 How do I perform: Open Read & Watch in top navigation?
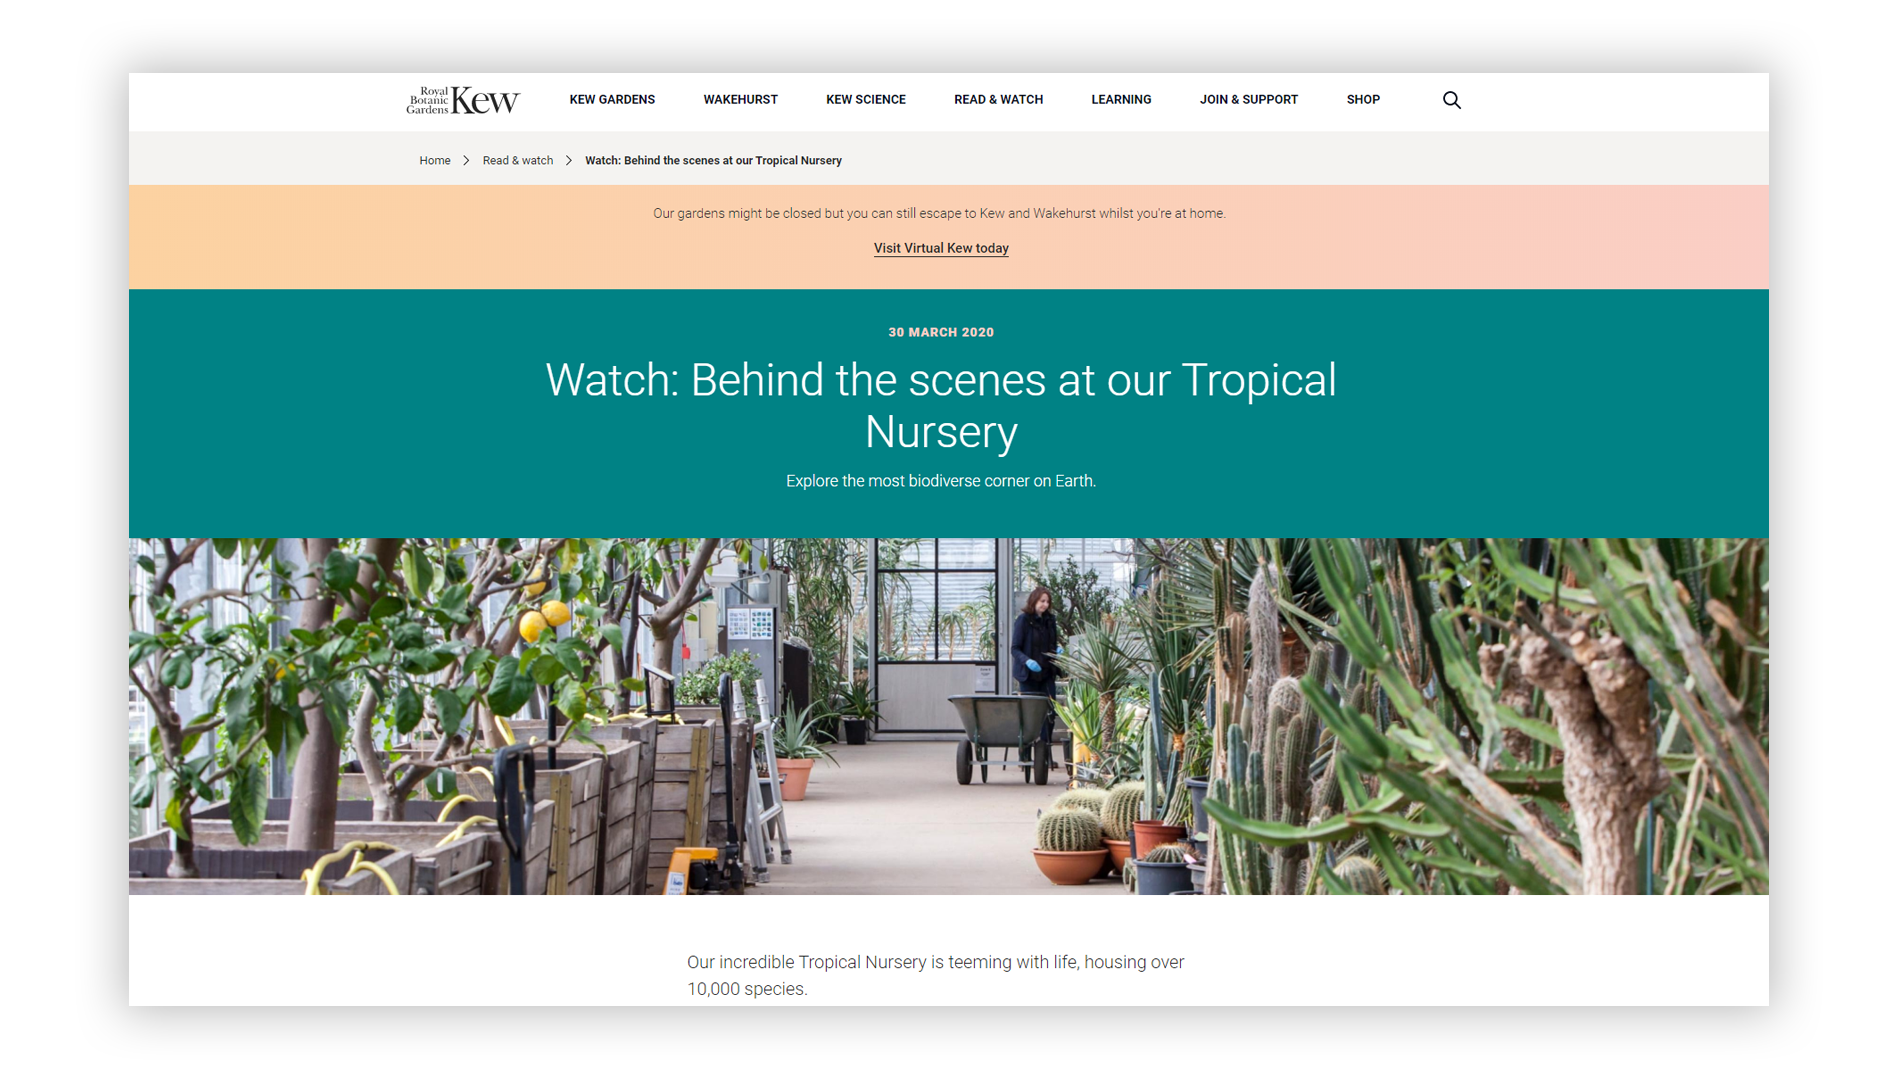click(998, 100)
